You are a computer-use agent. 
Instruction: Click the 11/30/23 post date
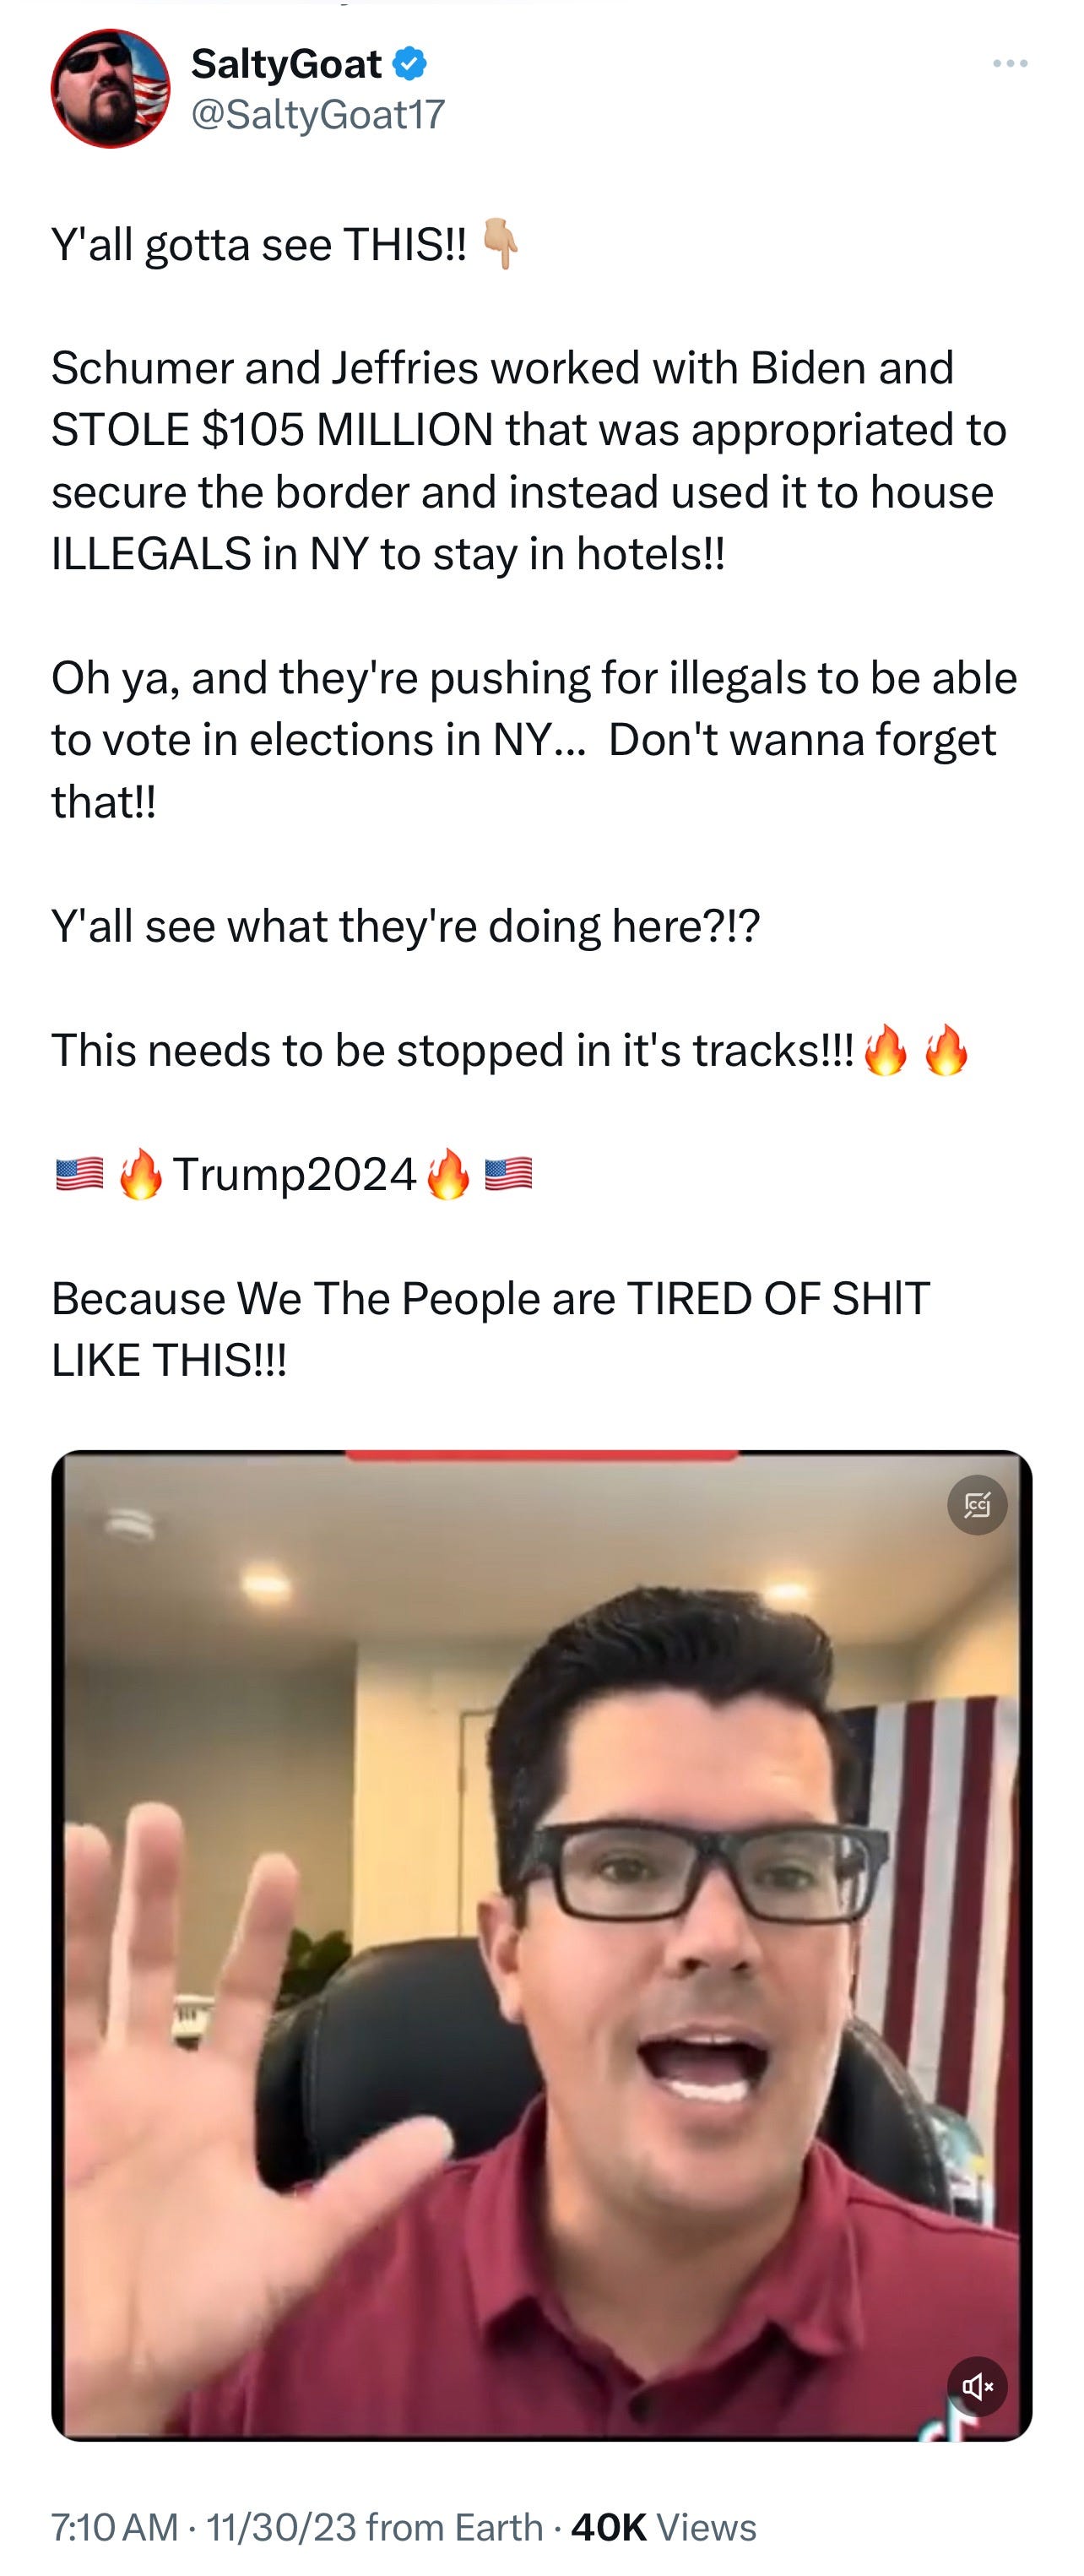click(x=281, y=2527)
